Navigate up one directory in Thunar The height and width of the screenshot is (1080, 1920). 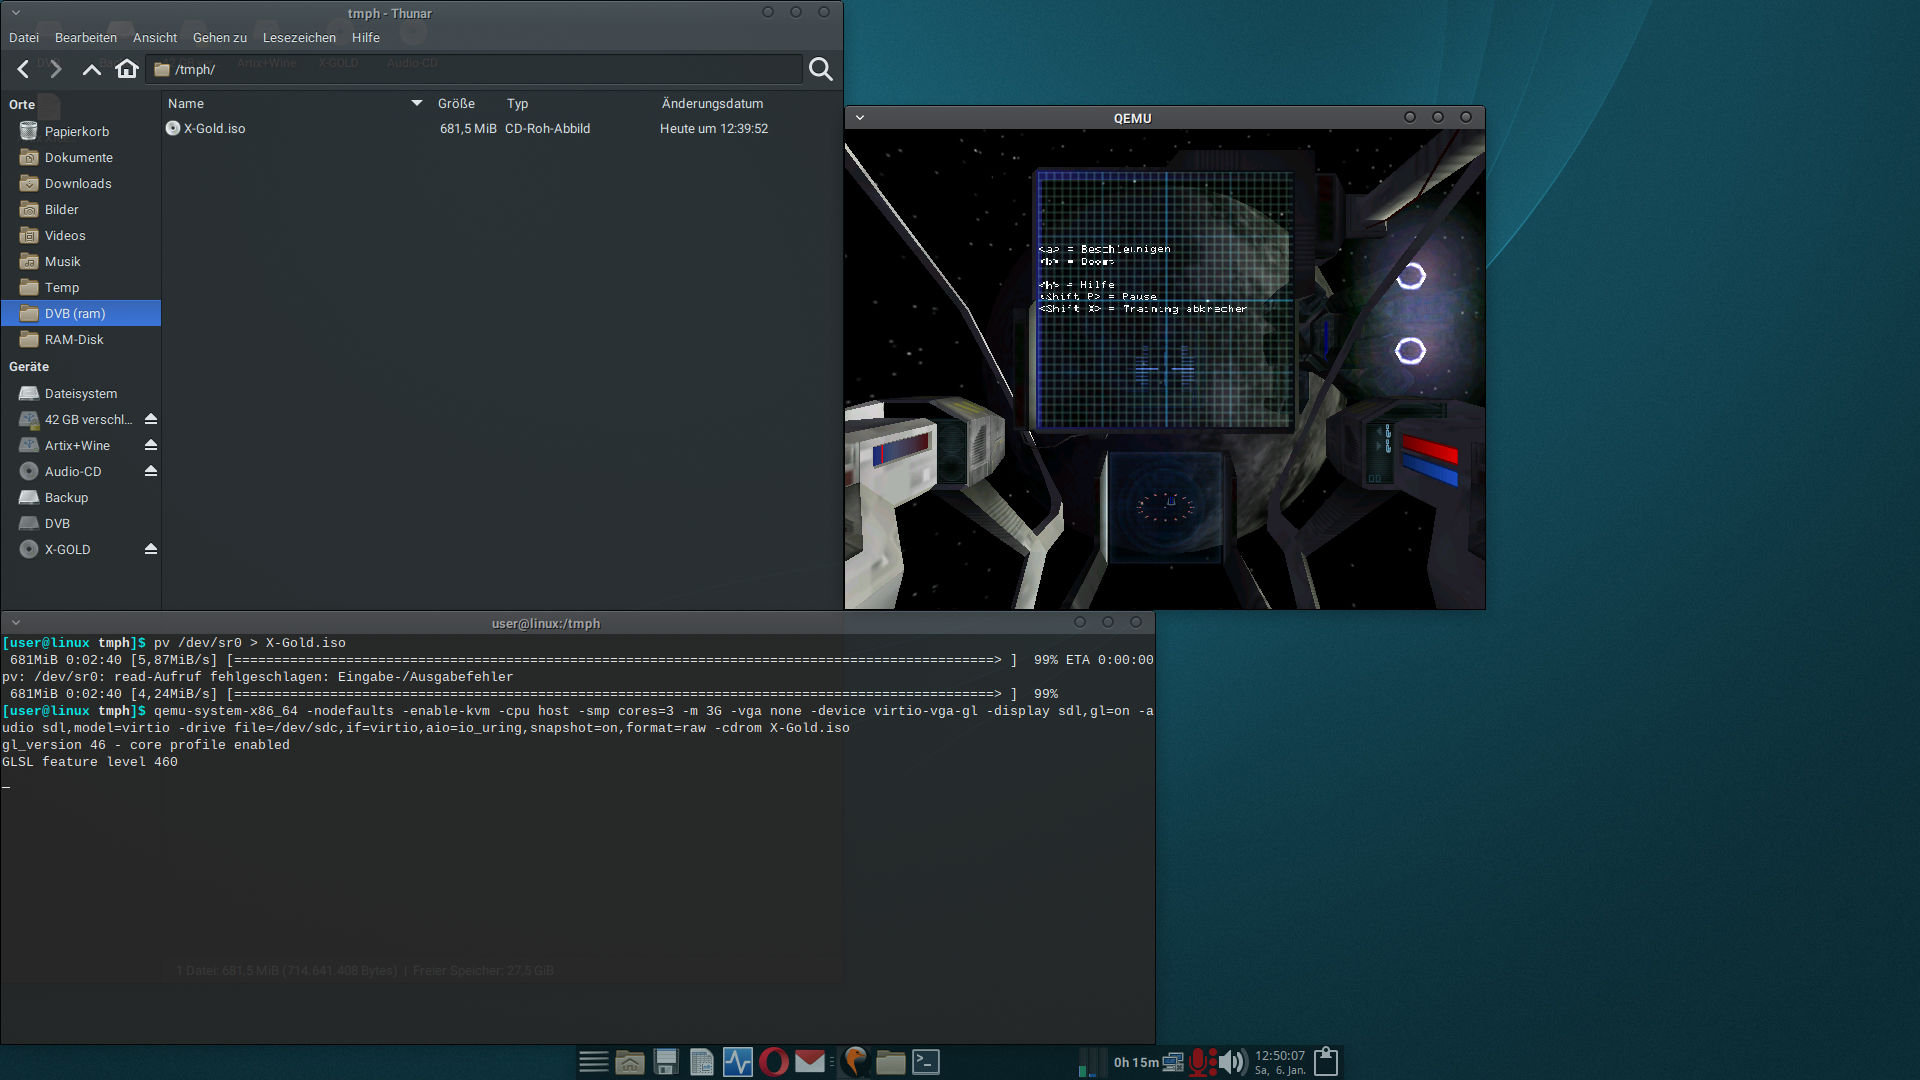point(91,69)
